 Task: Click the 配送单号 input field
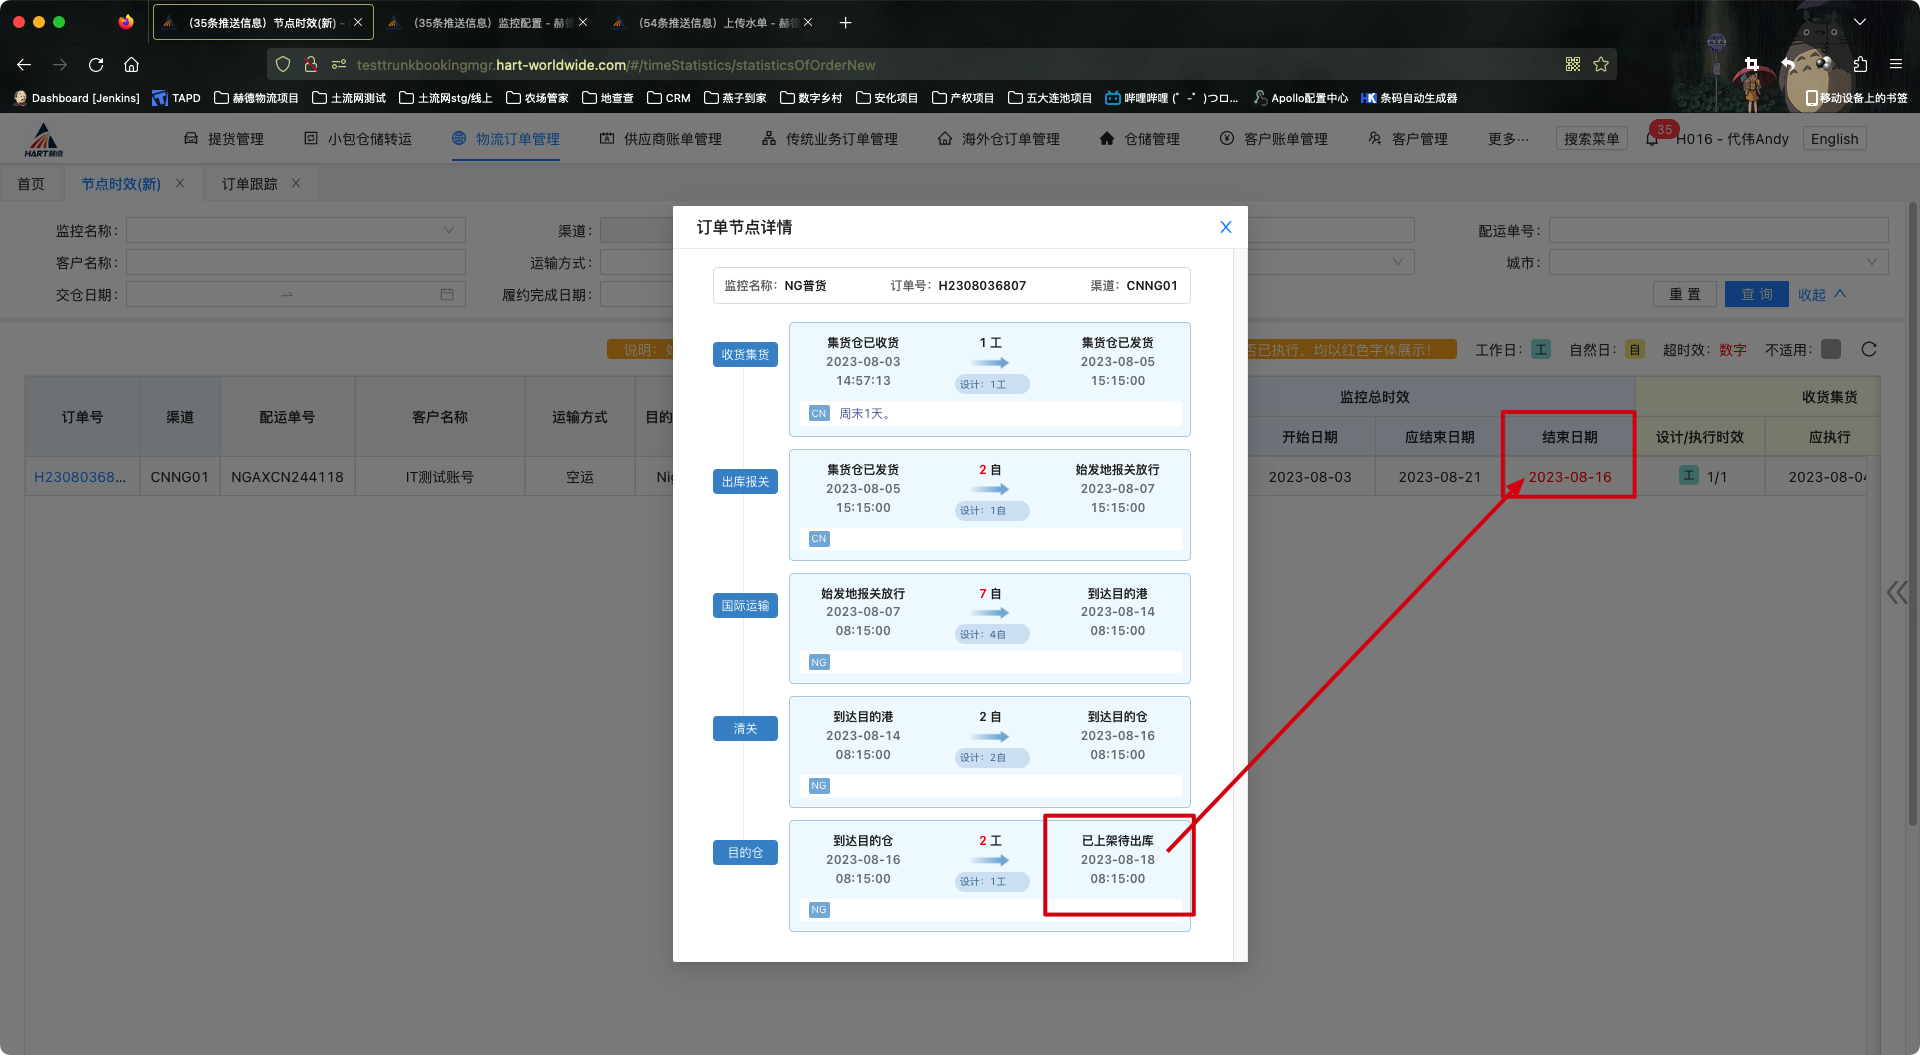pyautogui.click(x=1717, y=231)
